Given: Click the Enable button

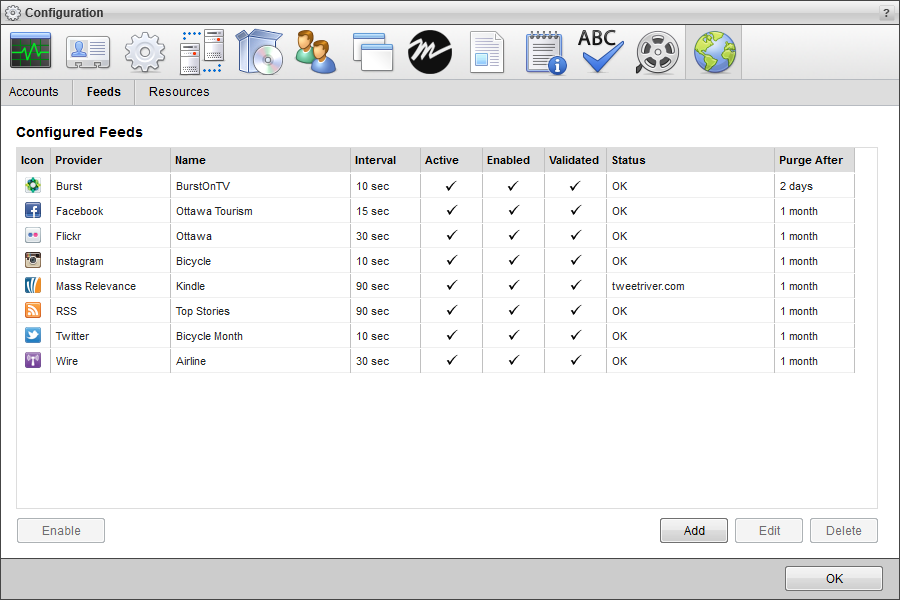Looking at the screenshot, I should (60, 530).
